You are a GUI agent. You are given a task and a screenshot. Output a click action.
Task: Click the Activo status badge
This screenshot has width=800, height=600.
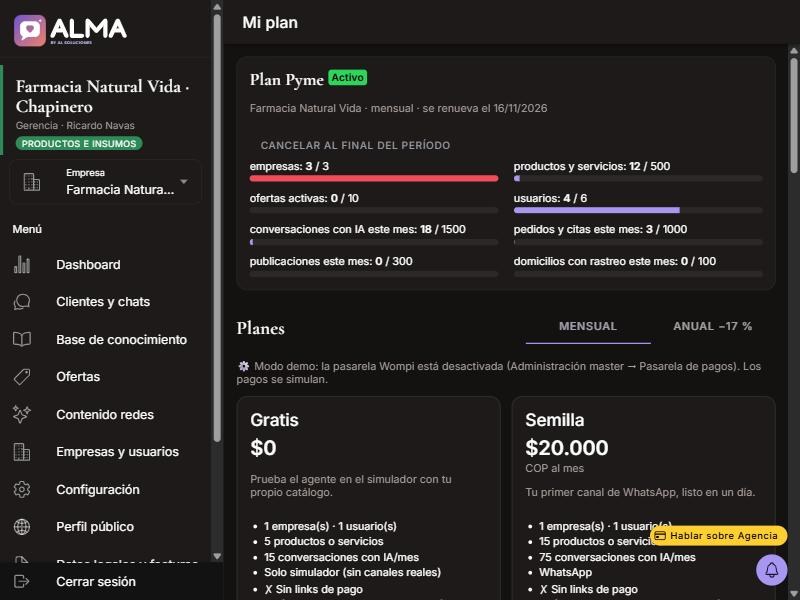click(x=347, y=78)
